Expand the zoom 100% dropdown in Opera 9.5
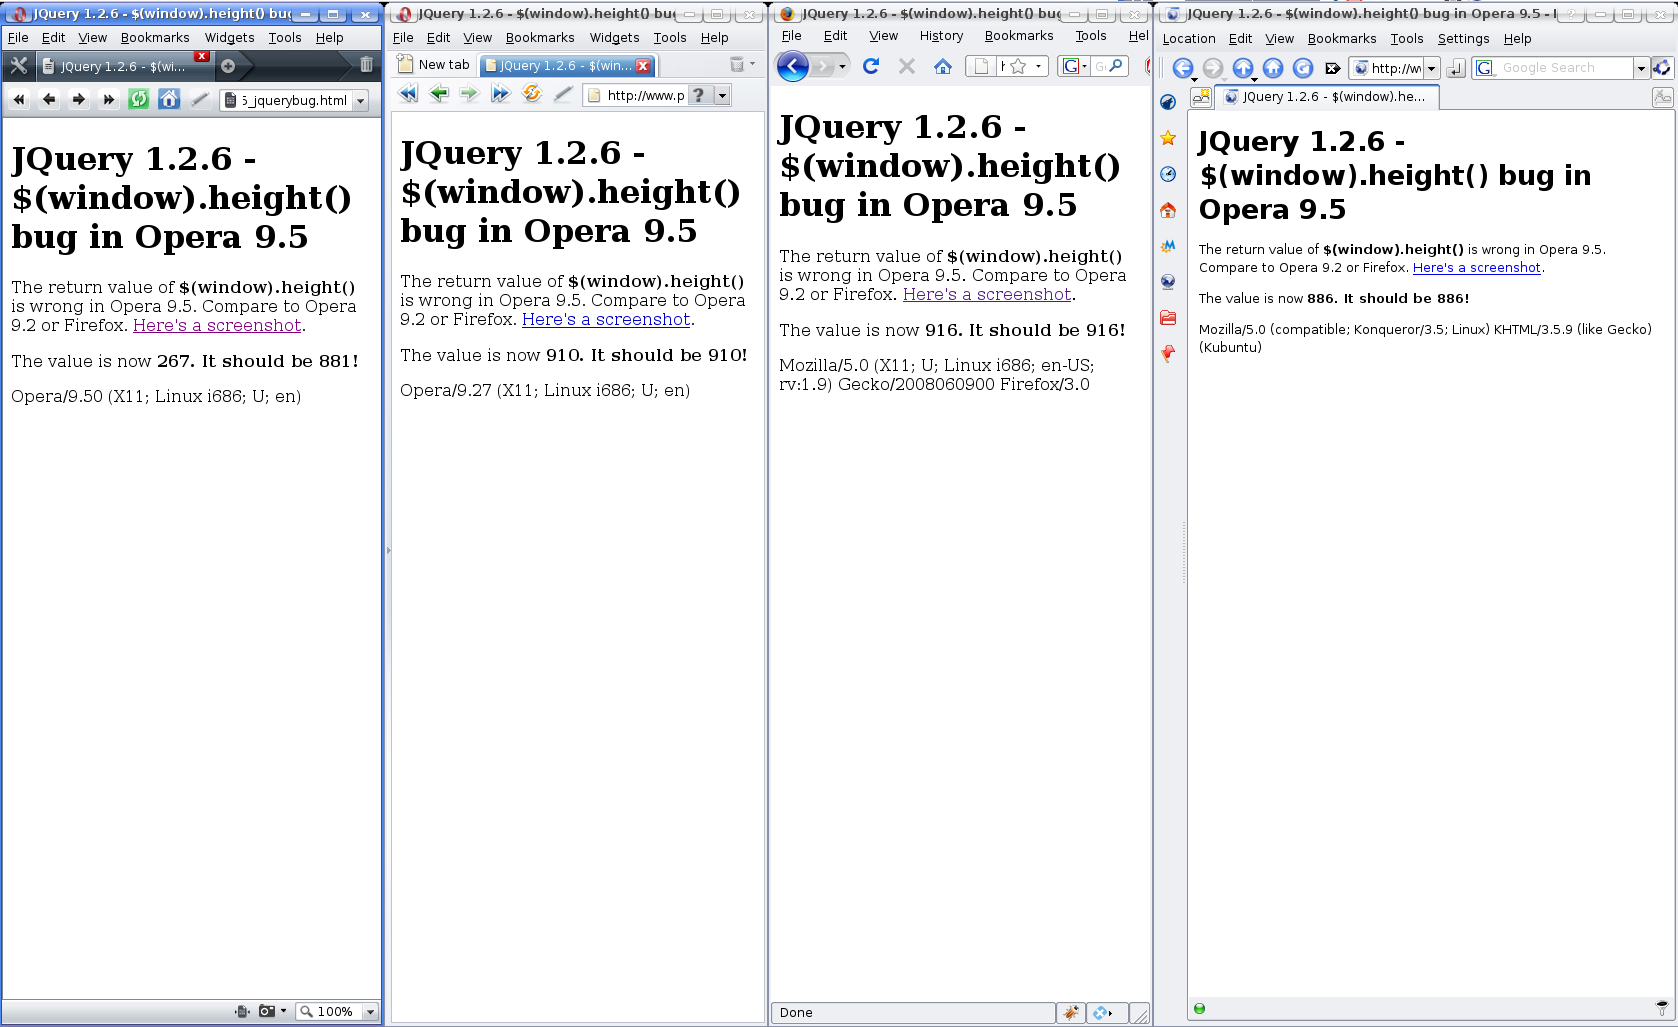The height and width of the screenshot is (1027, 1678). point(370,1012)
